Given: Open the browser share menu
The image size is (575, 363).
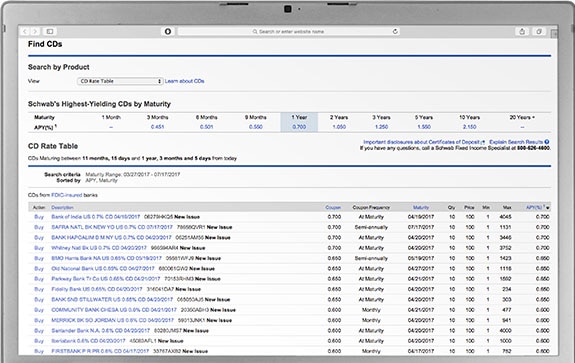Looking at the screenshot, I should pos(522,32).
